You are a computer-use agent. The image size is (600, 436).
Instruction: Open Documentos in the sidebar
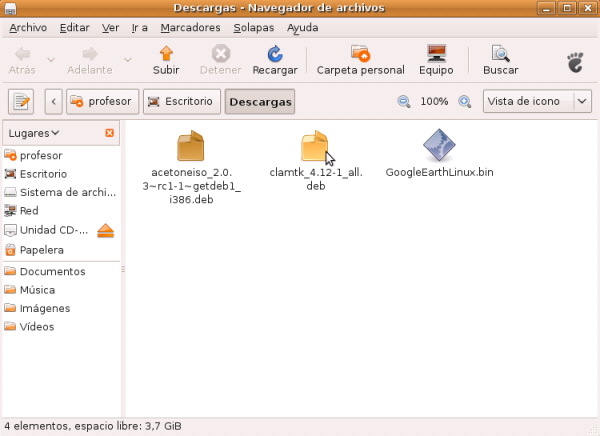coord(52,271)
